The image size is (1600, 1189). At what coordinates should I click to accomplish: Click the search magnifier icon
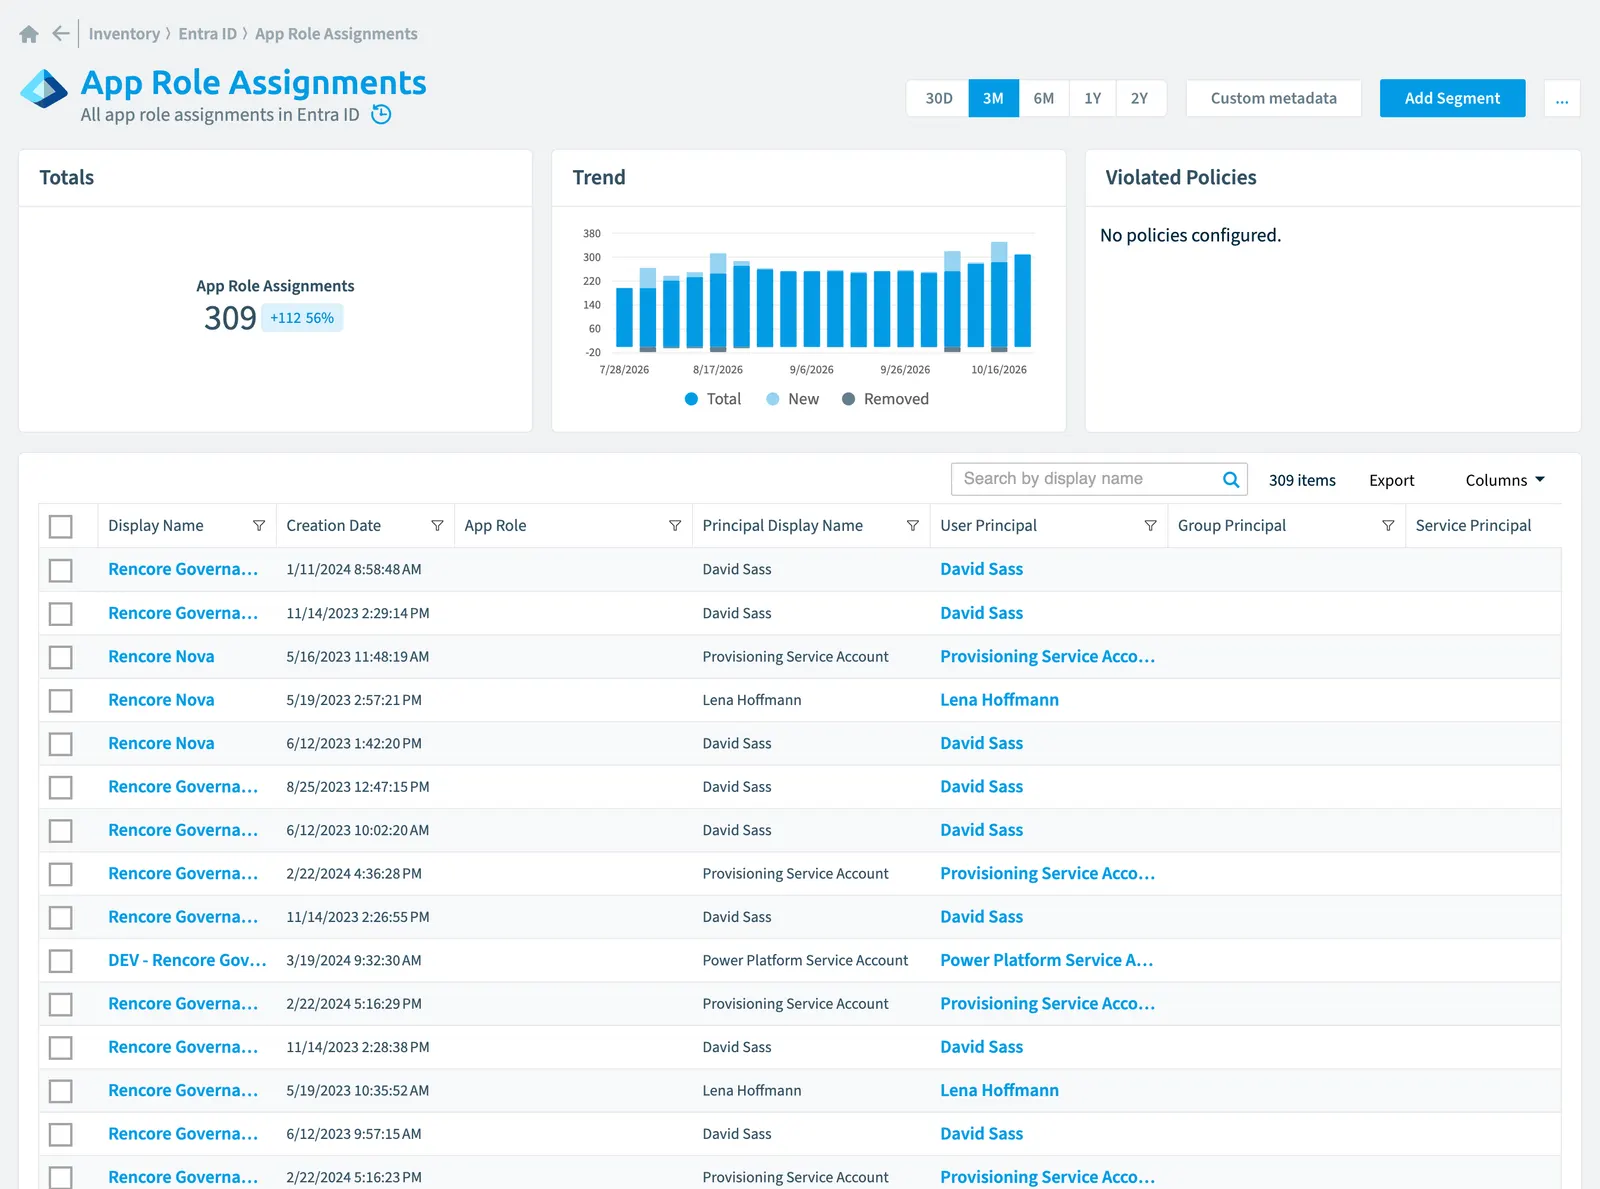click(x=1231, y=479)
